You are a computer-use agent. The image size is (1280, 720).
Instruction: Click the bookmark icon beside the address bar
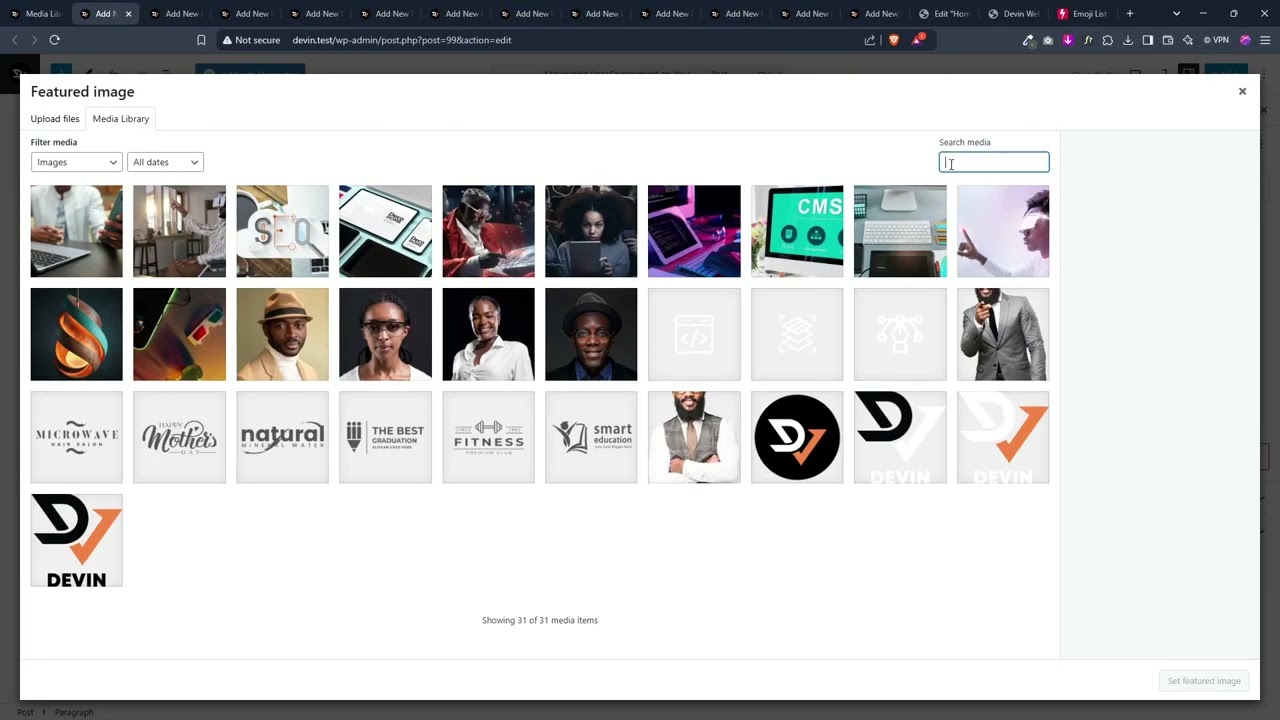(201, 40)
